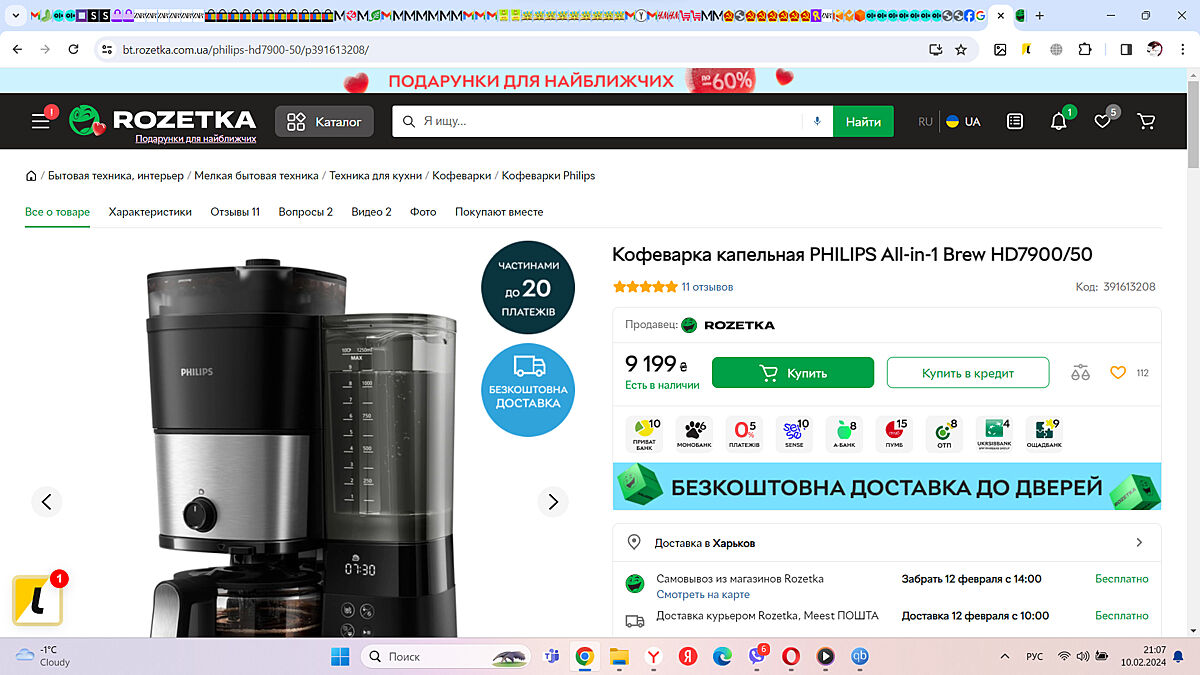Open the notifications bell icon
The image size is (1200, 675).
pos(1058,122)
